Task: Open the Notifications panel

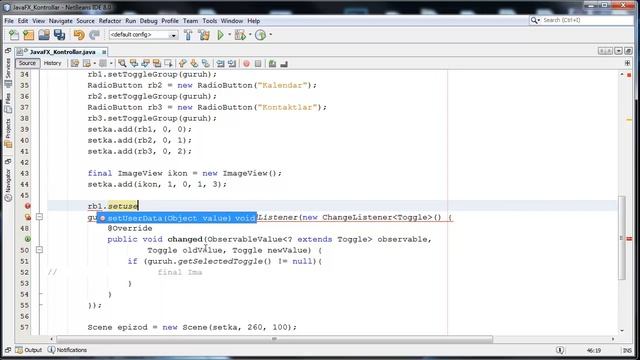Action: coord(67,350)
